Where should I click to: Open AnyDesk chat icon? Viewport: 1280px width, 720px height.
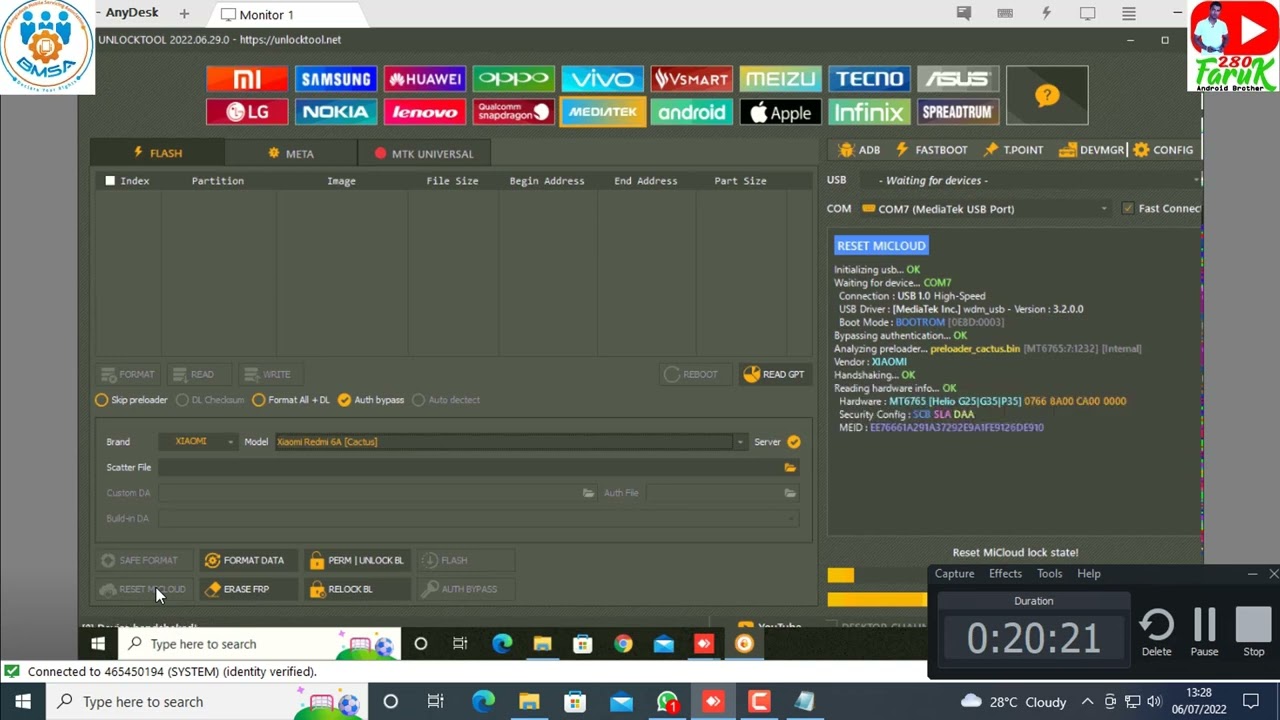pyautogui.click(x=964, y=14)
